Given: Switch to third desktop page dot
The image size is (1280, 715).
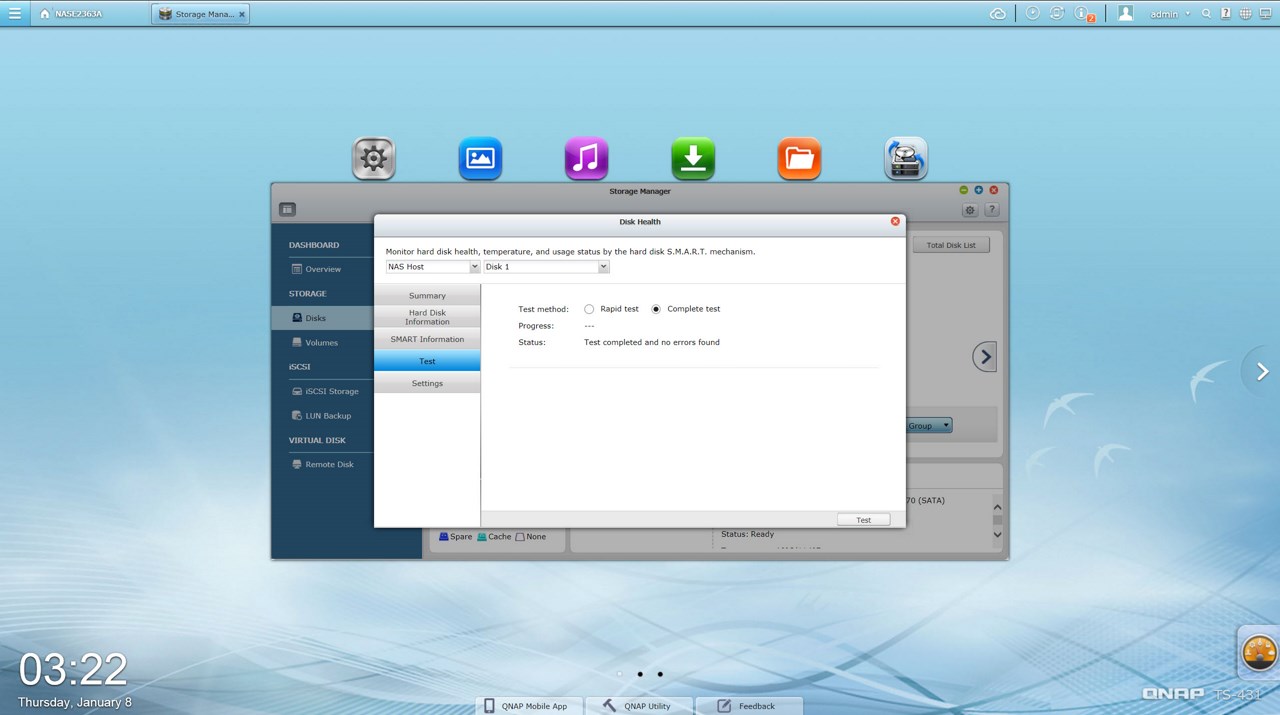Looking at the screenshot, I should coord(660,674).
